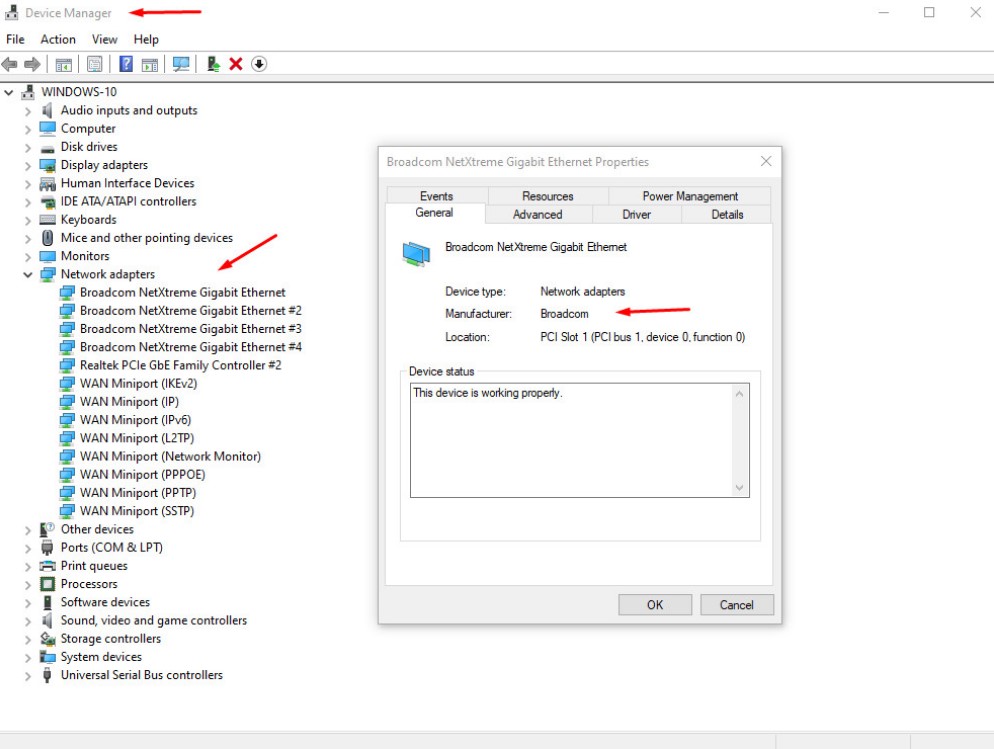994x749 pixels.
Task: Switch to the Driver tab
Action: tap(636, 214)
